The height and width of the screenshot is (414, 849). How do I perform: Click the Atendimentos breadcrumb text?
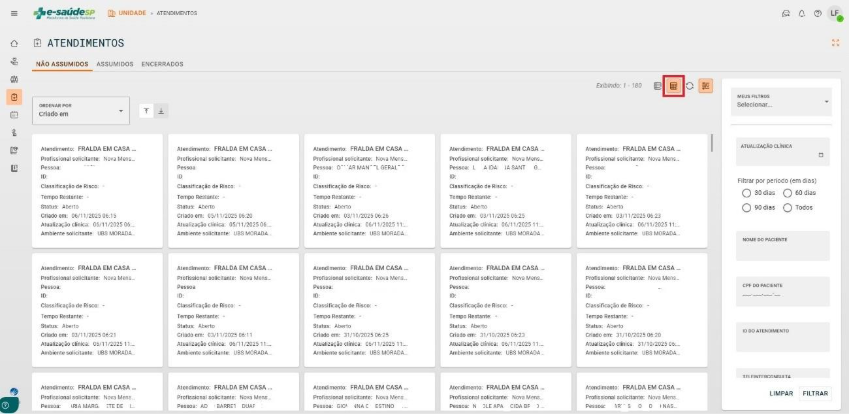pyautogui.click(x=177, y=13)
